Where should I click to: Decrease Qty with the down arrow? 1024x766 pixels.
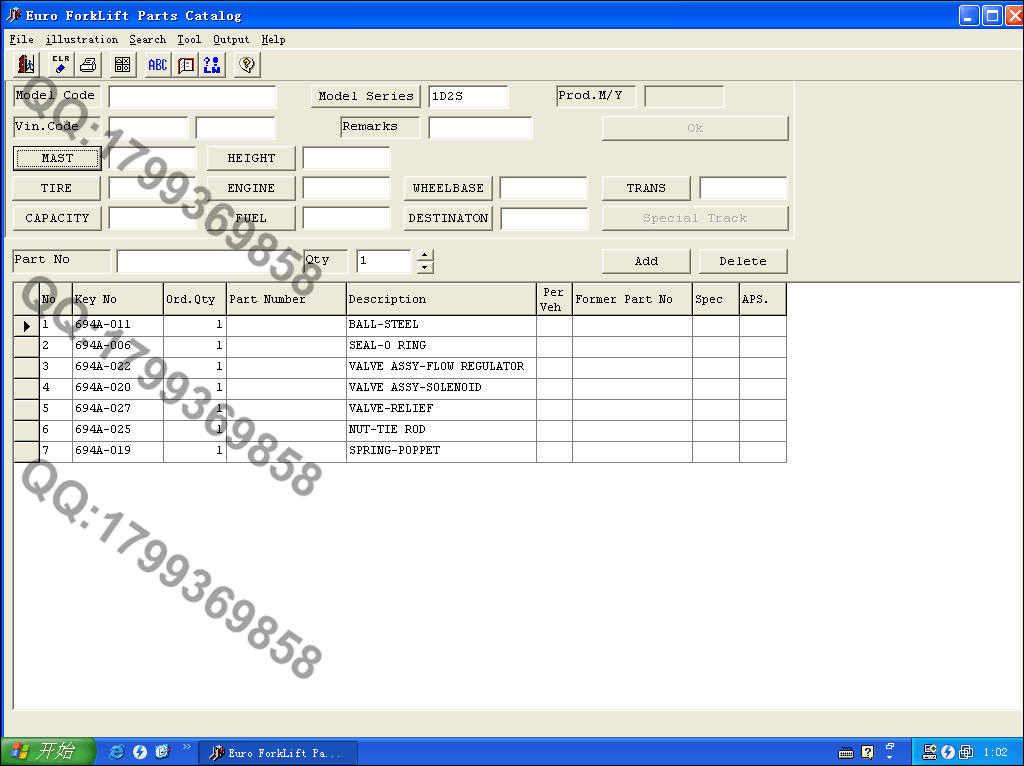425,267
